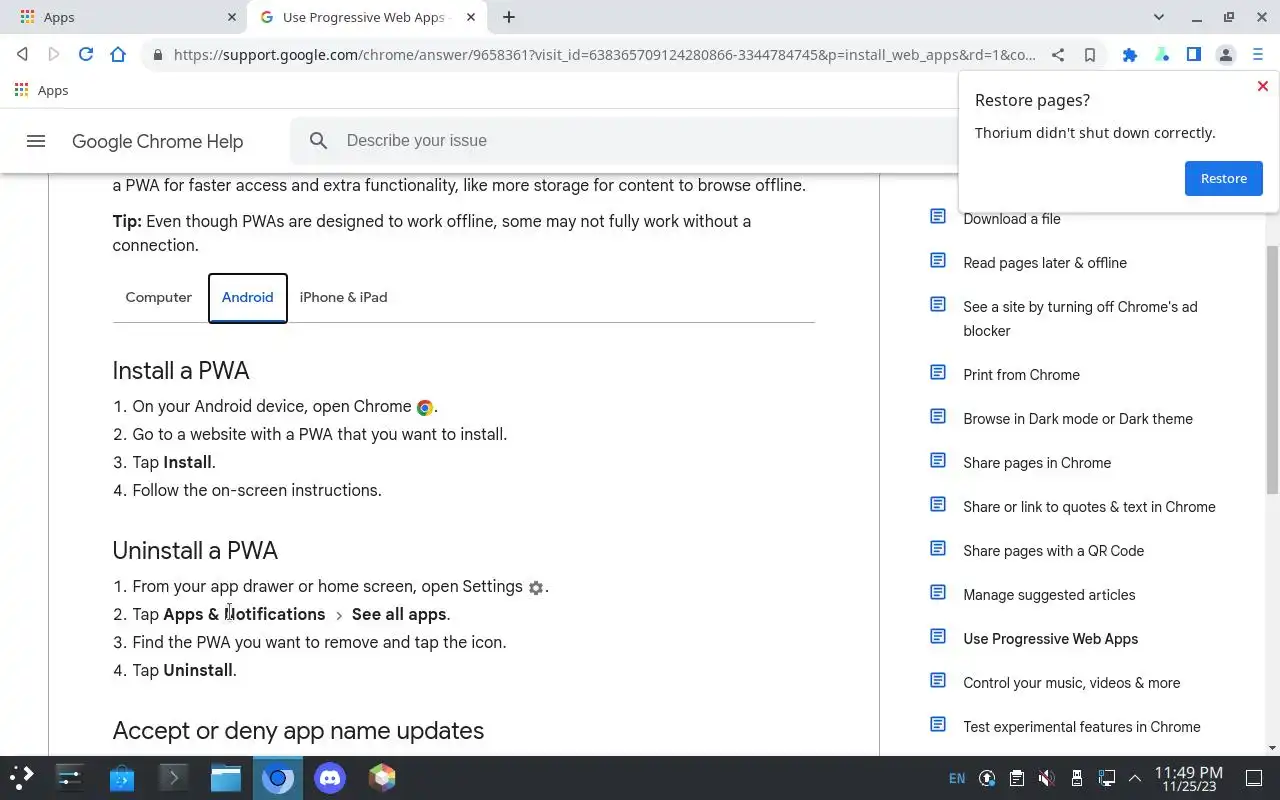Viewport: 1280px width, 800px height.
Task: Open the Discover software store taskbar icon
Action: (x=122, y=778)
